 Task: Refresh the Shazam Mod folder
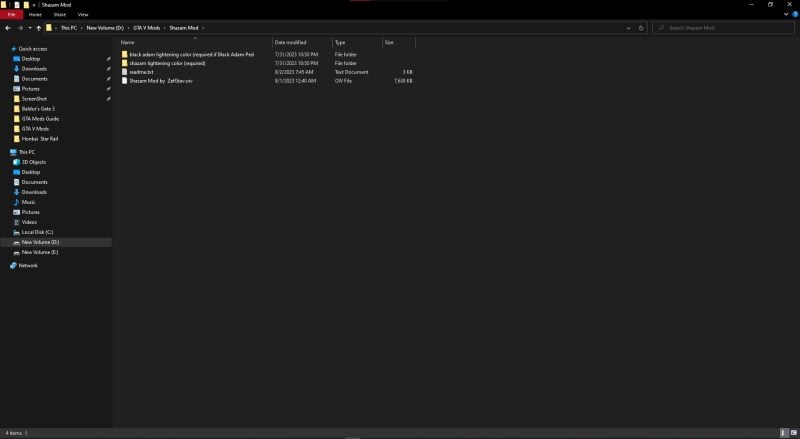641,28
